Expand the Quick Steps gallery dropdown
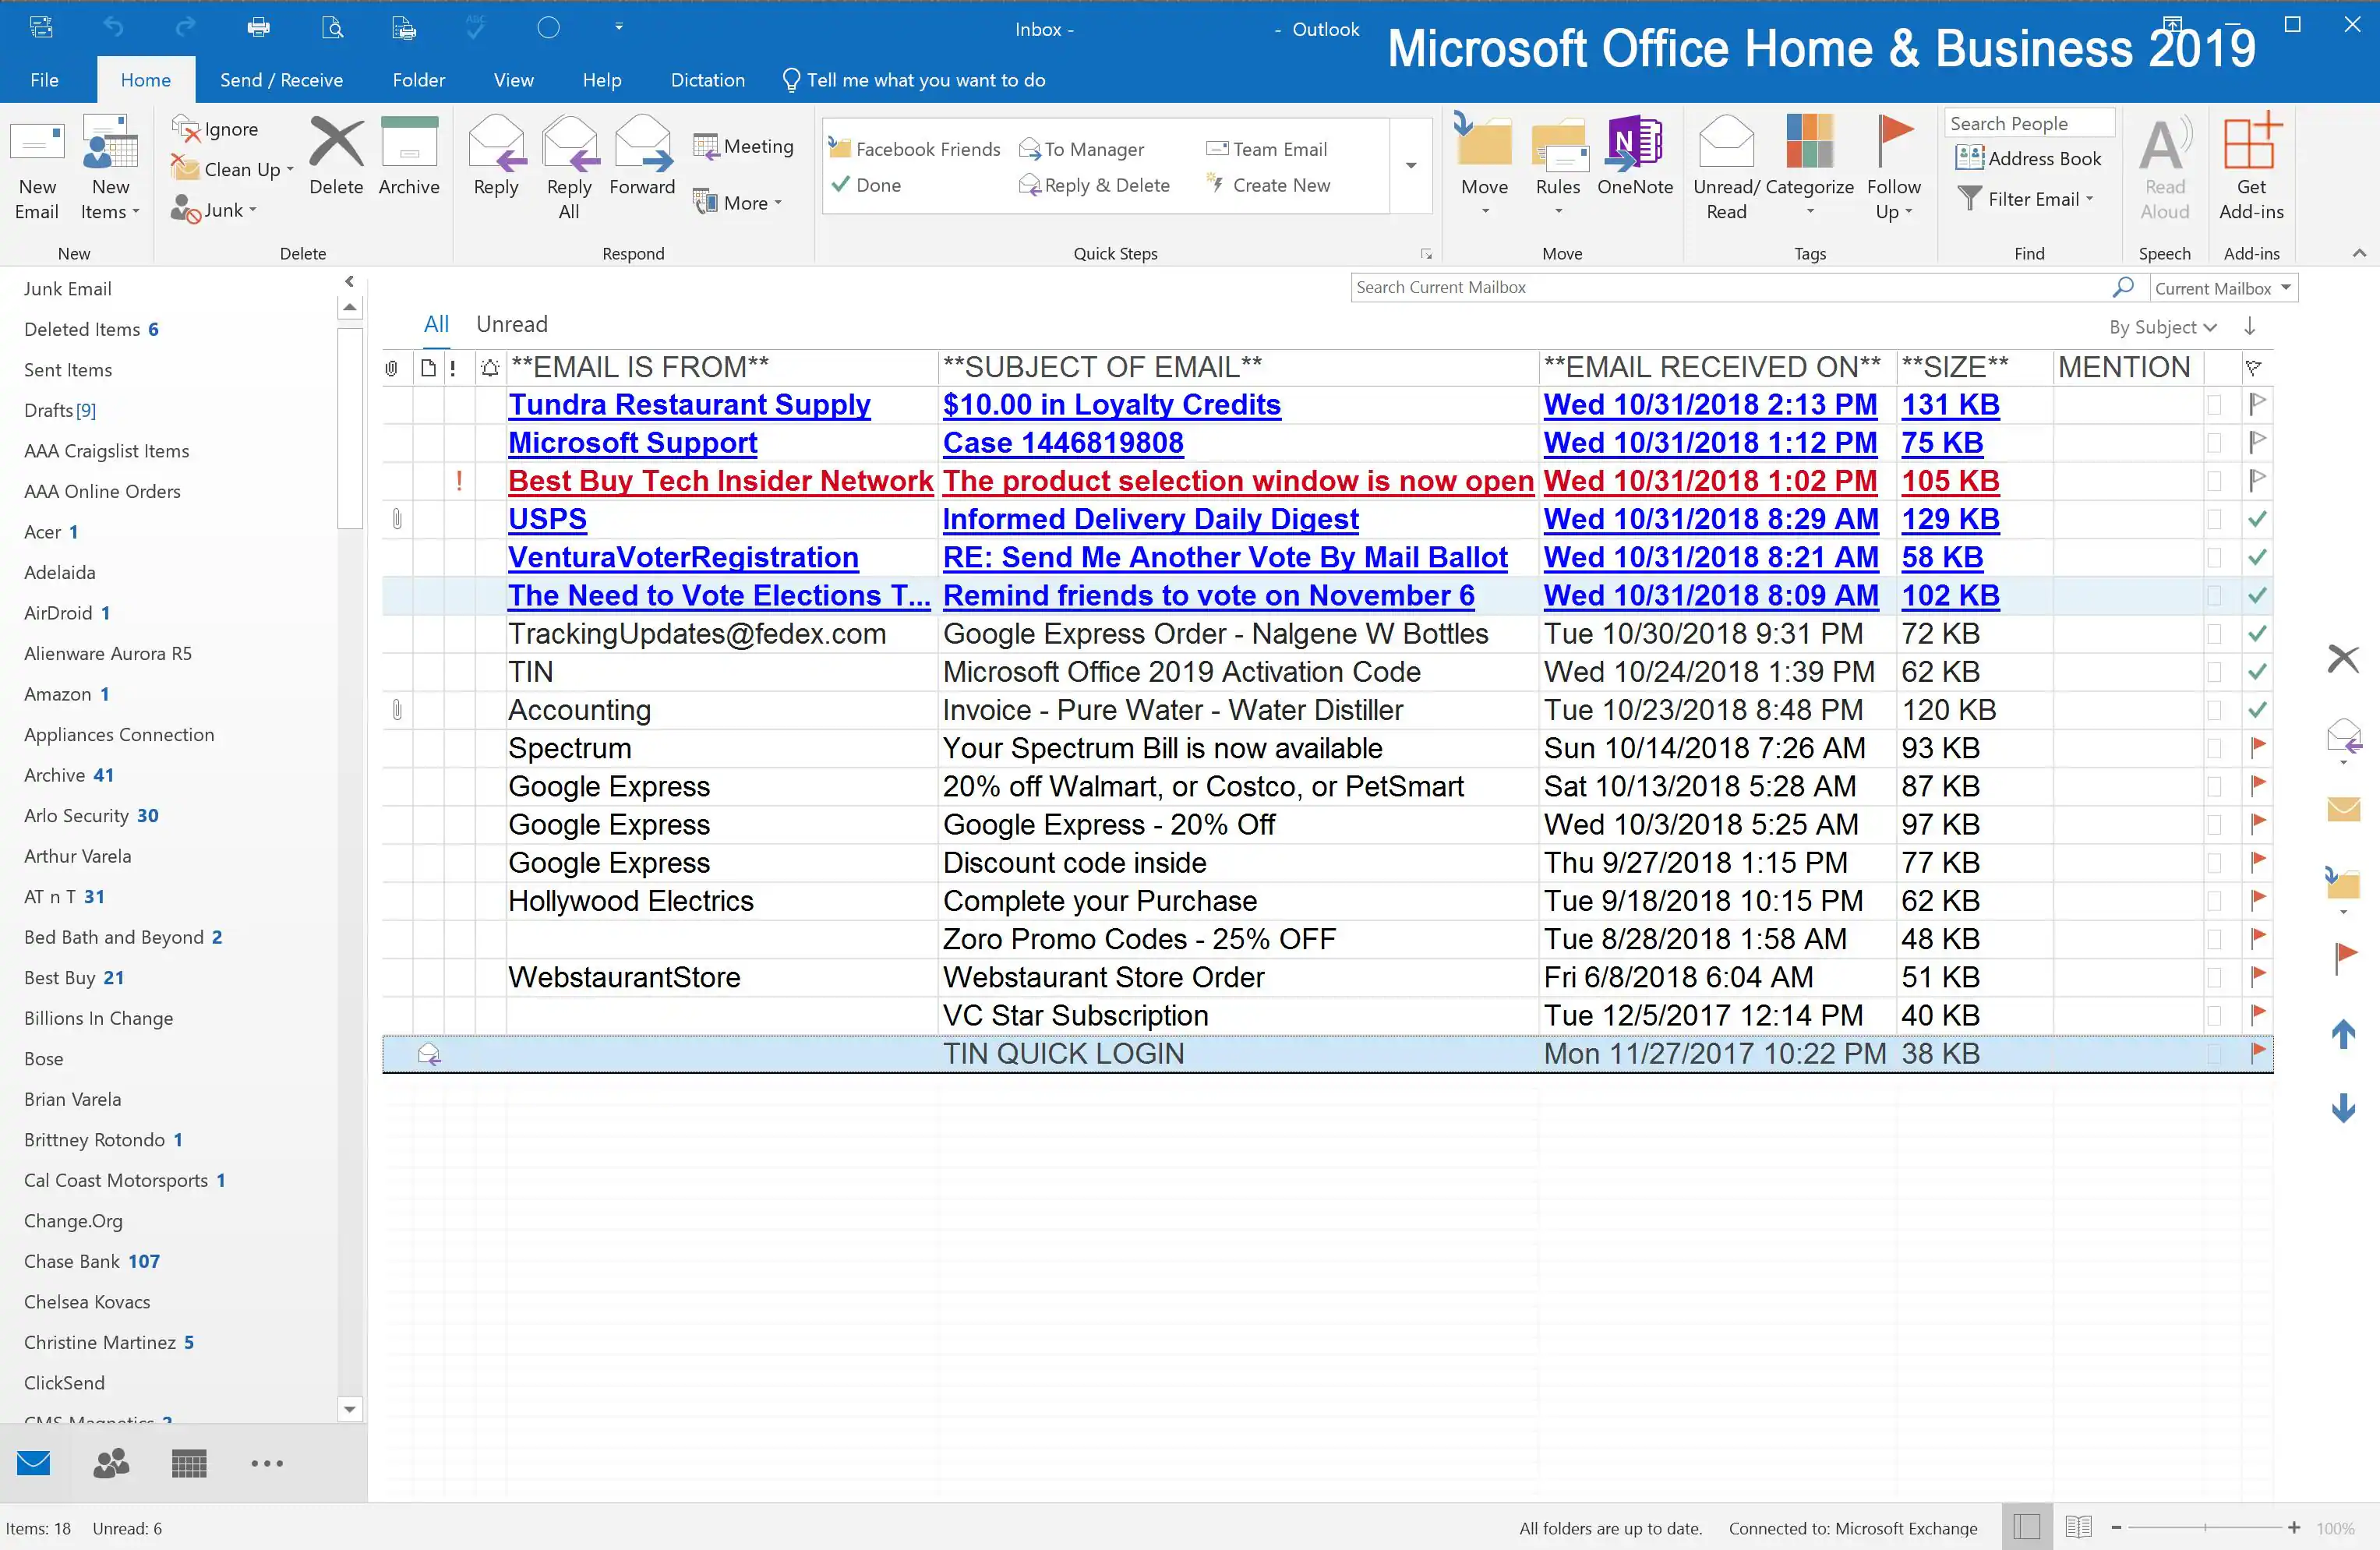The width and height of the screenshot is (2380, 1550). point(1411,166)
